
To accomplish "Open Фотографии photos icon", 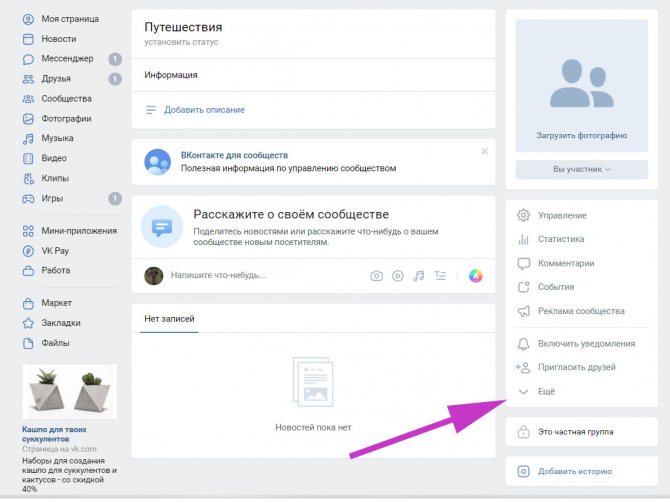I will (28, 119).
